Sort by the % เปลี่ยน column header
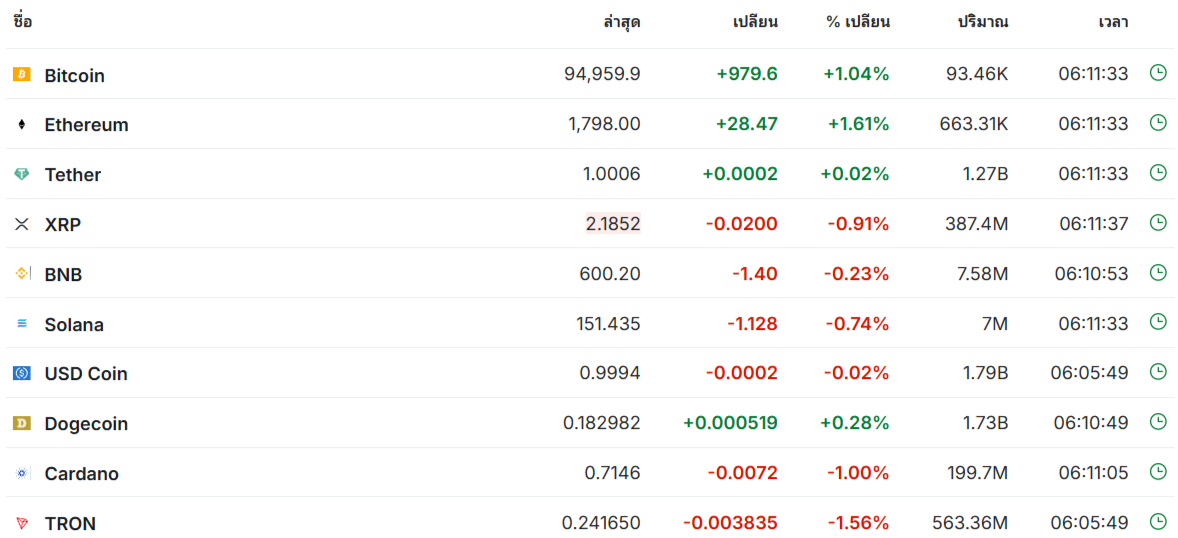The width and height of the screenshot is (1178, 538). point(858,22)
